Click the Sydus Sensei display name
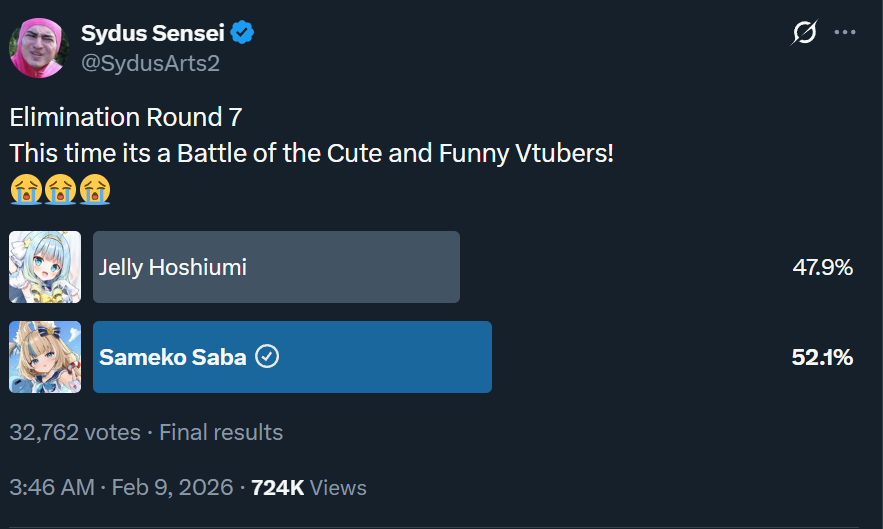The image size is (883, 529). tap(153, 33)
